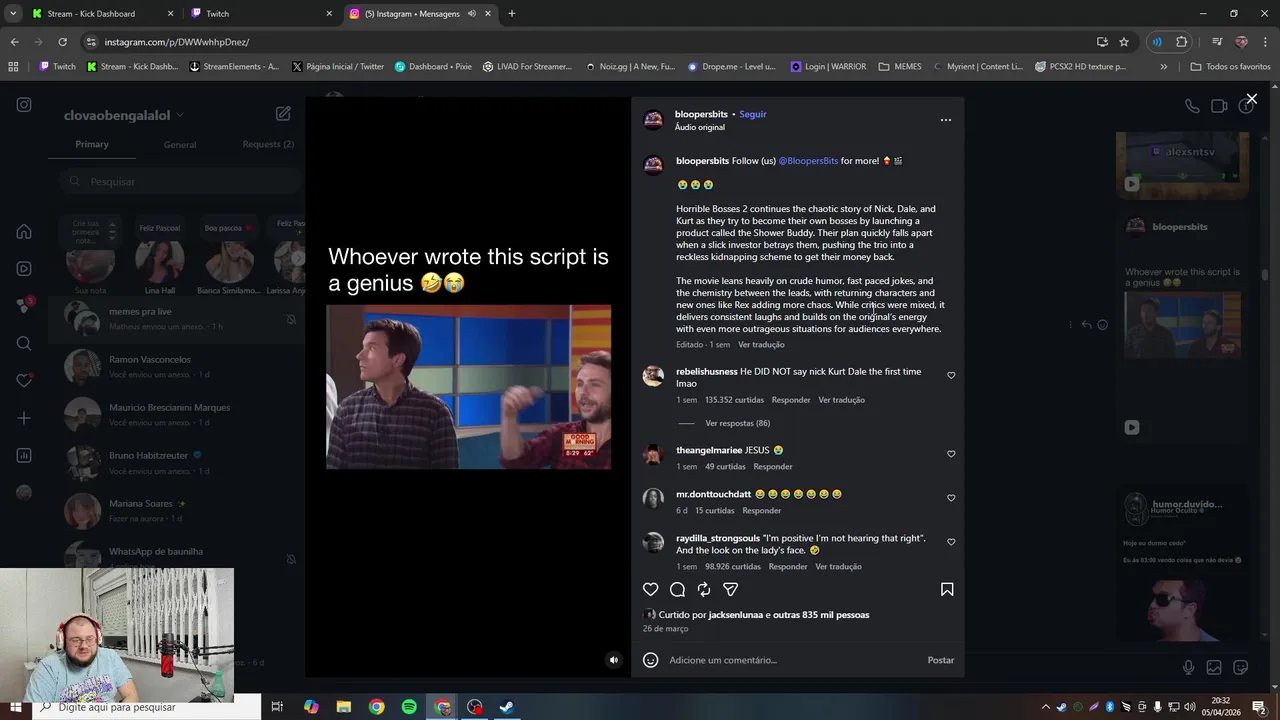Viewport: 1280px width, 720px height.
Task: Open Spotify from the taskbar
Action: coord(409,707)
